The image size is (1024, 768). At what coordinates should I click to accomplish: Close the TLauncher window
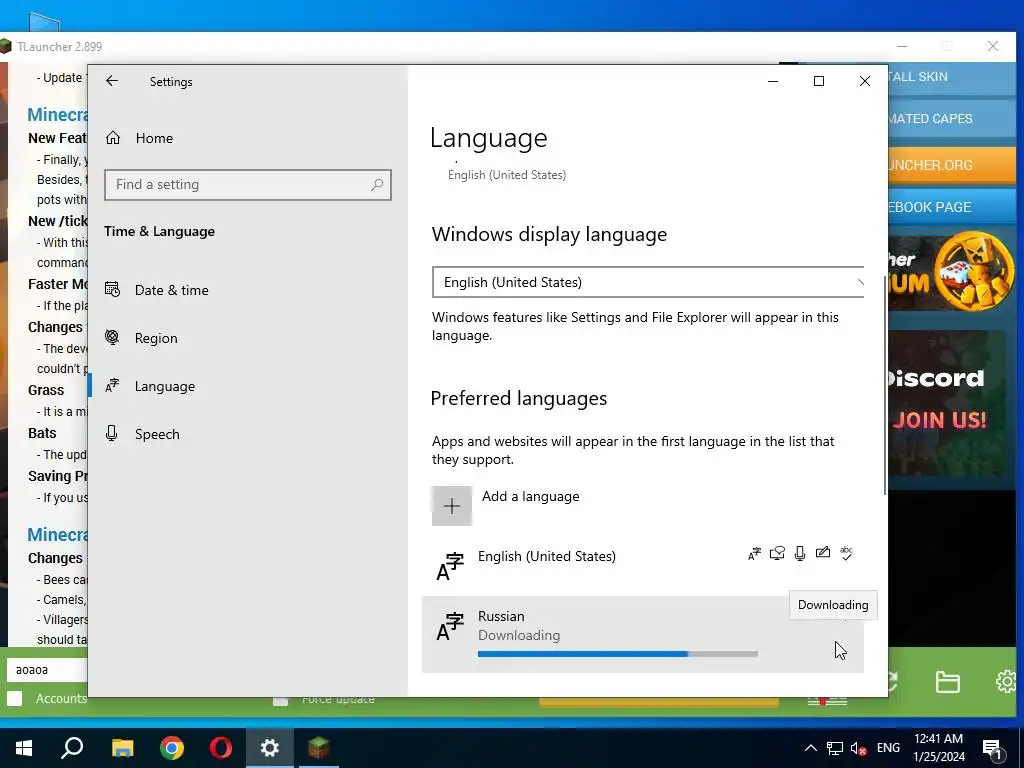pyautogui.click(x=993, y=46)
